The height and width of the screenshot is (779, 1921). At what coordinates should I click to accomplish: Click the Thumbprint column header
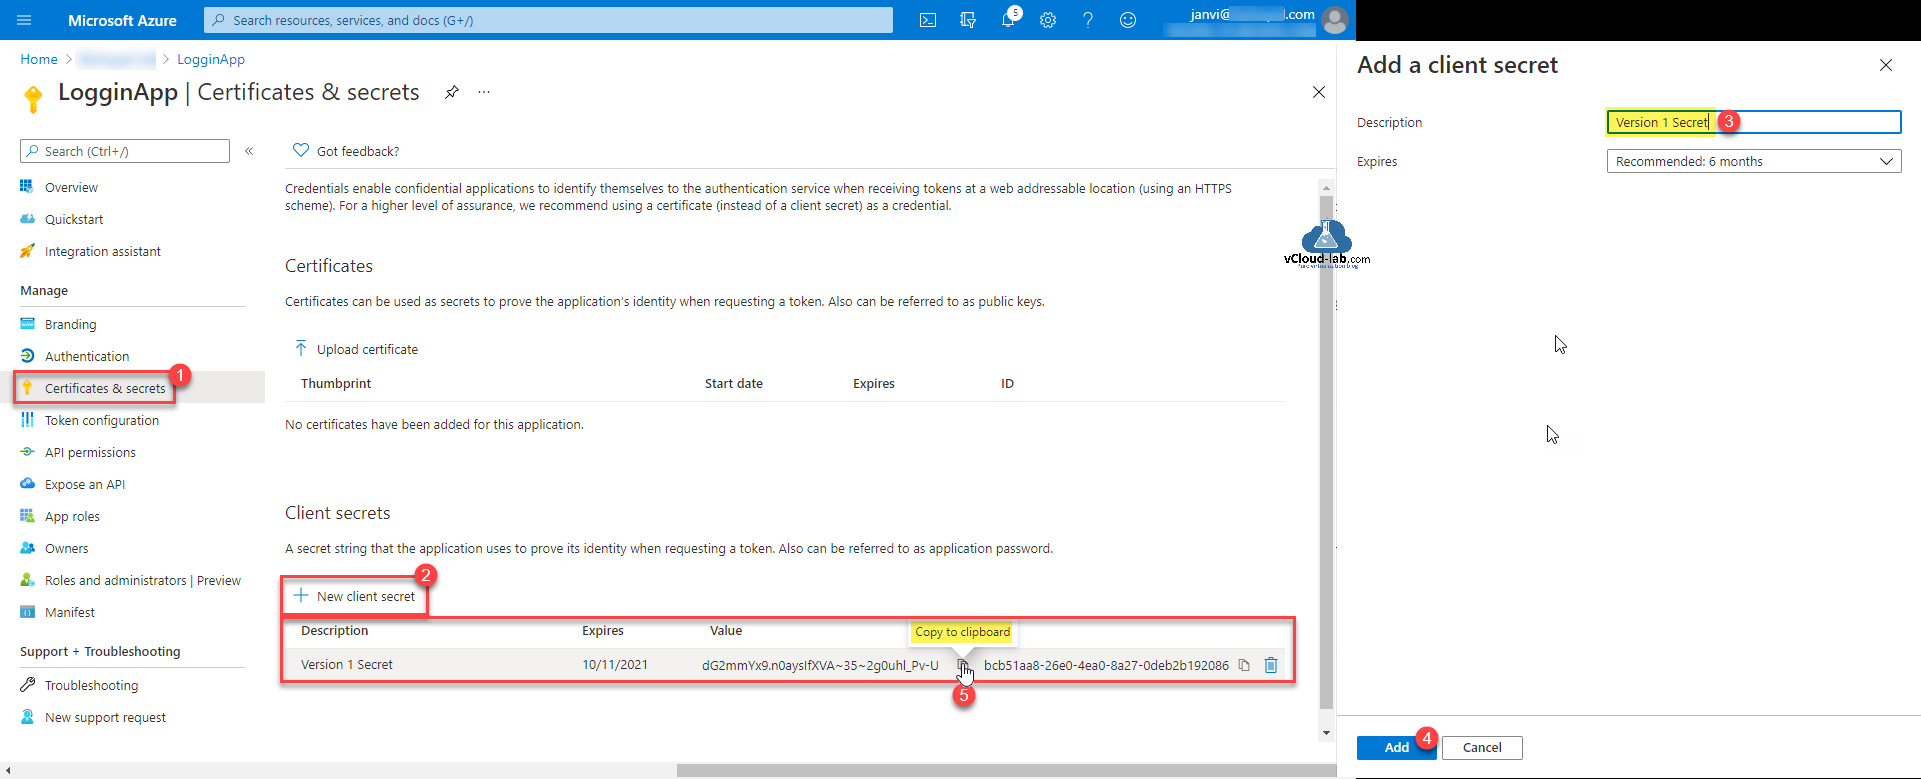[x=336, y=383]
